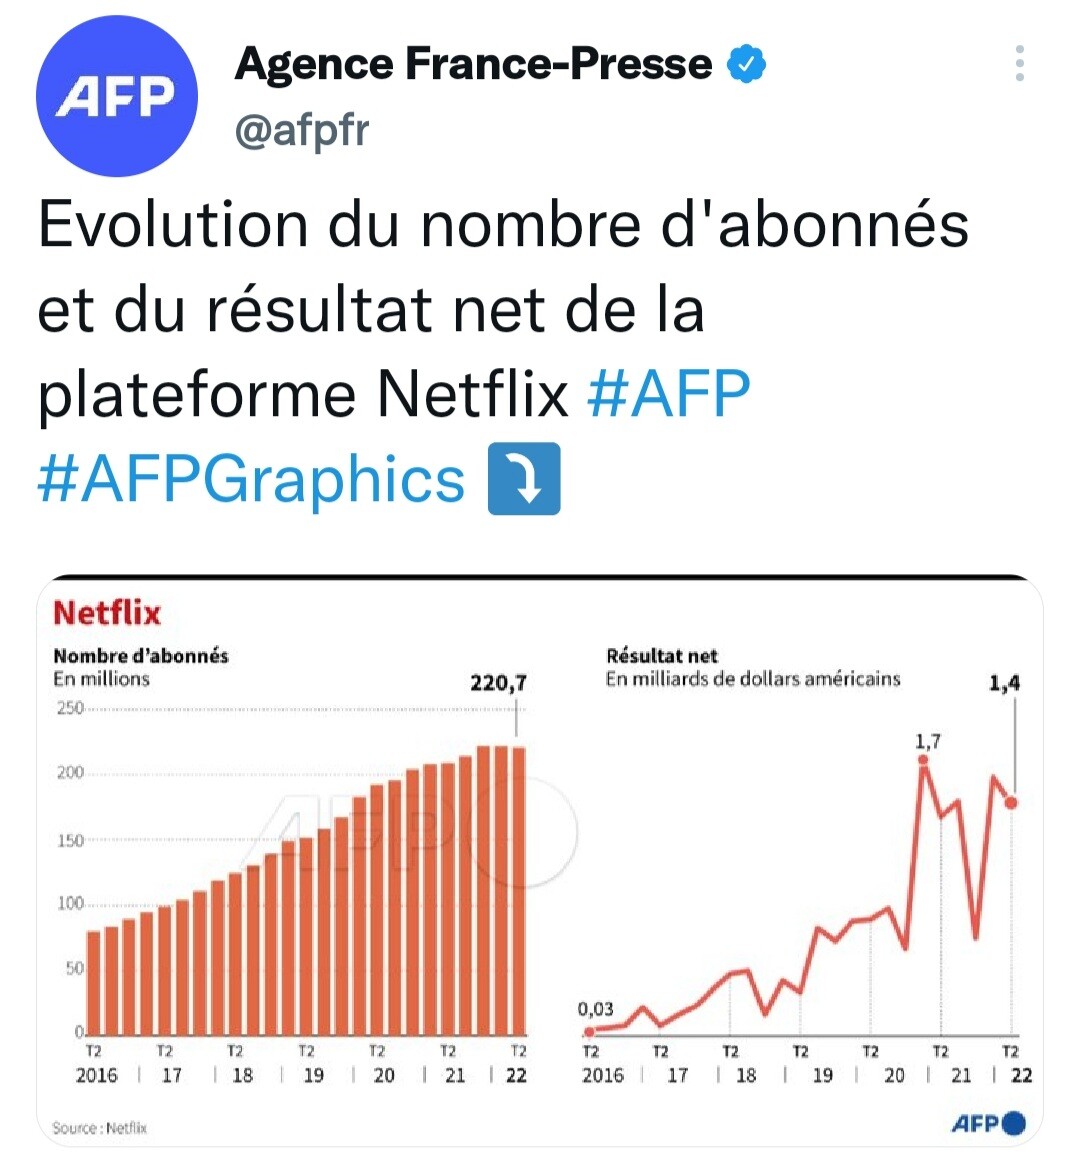Click the red 1,7 peak data point

(923, 760)
